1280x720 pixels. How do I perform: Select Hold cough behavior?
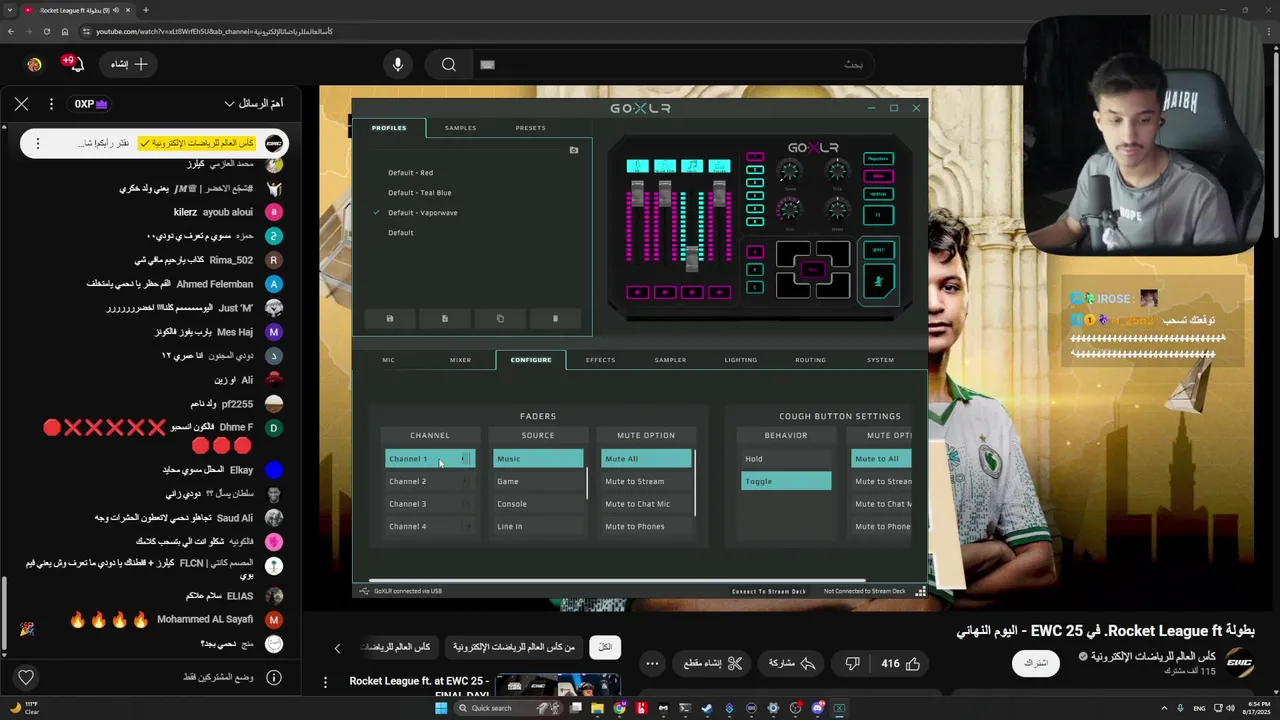(786, 459)
